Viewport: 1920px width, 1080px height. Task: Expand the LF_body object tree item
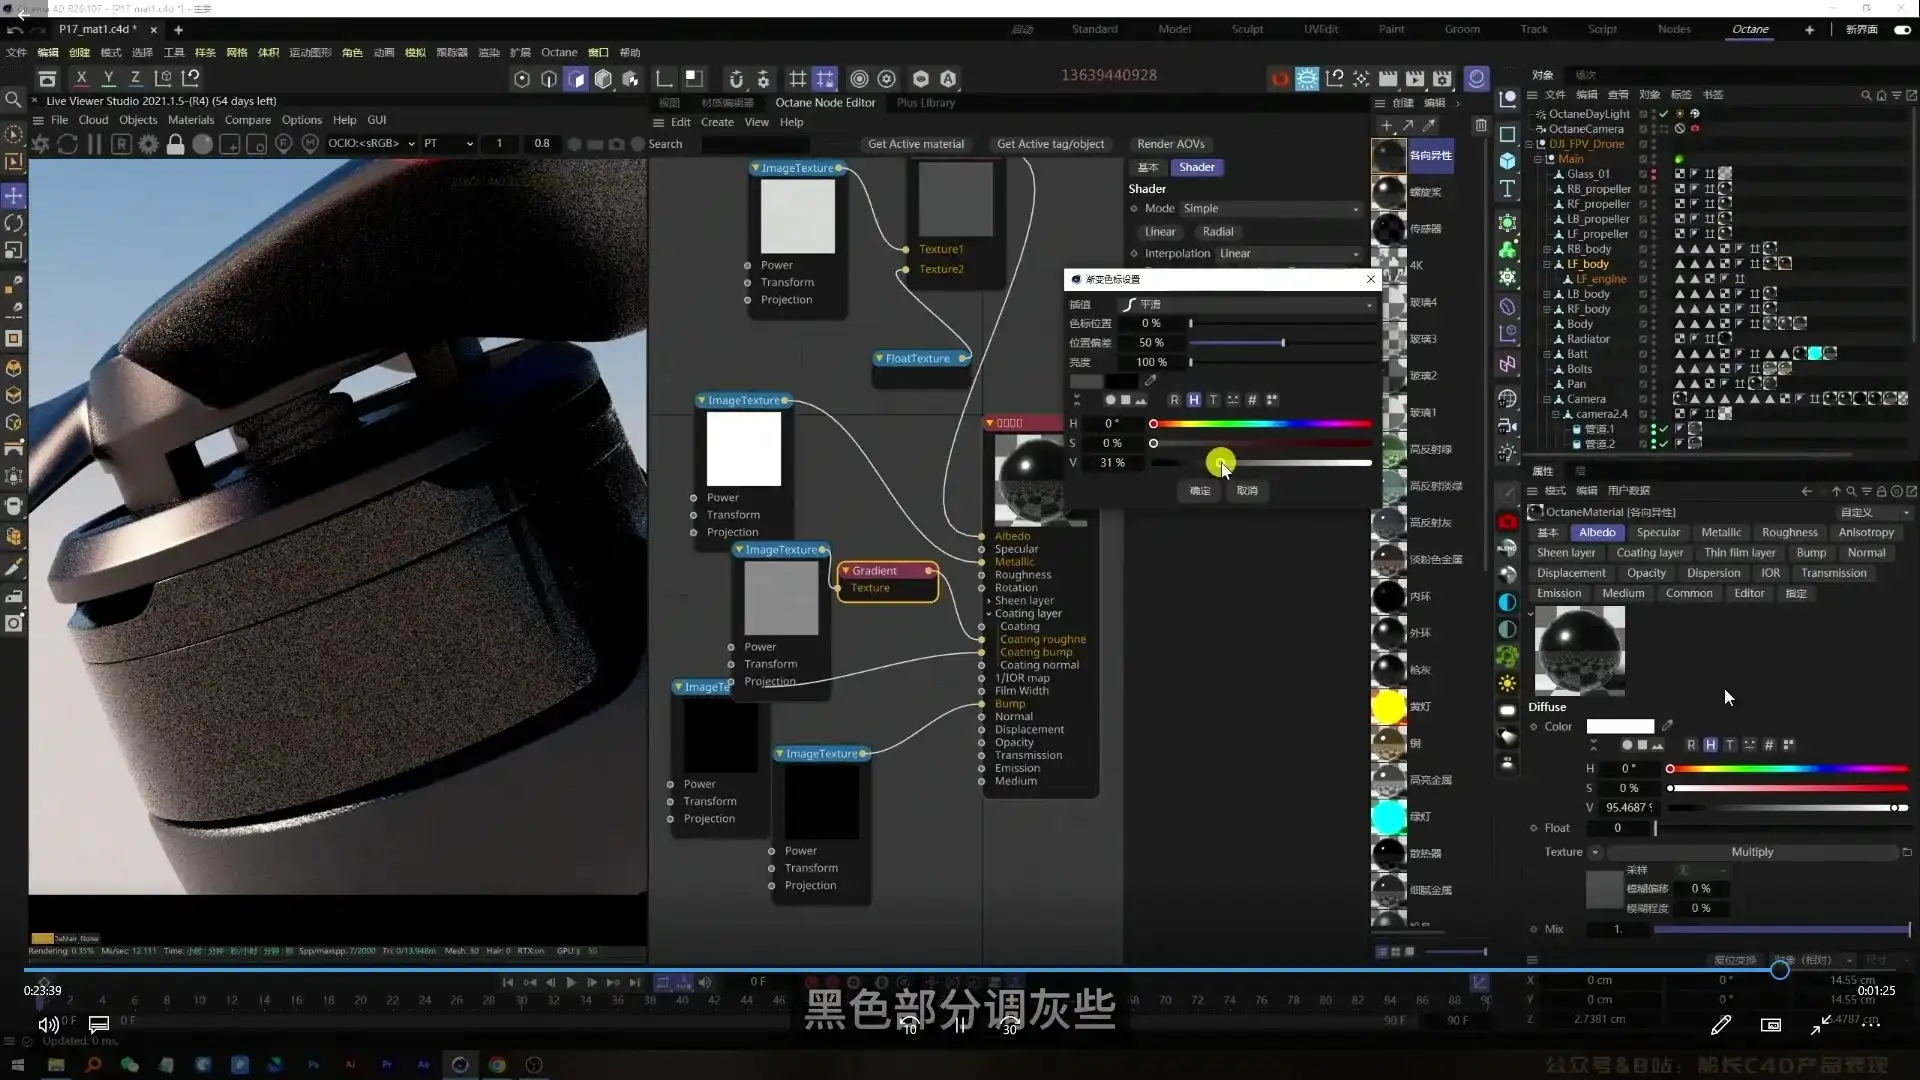(x=1547, y=265)
